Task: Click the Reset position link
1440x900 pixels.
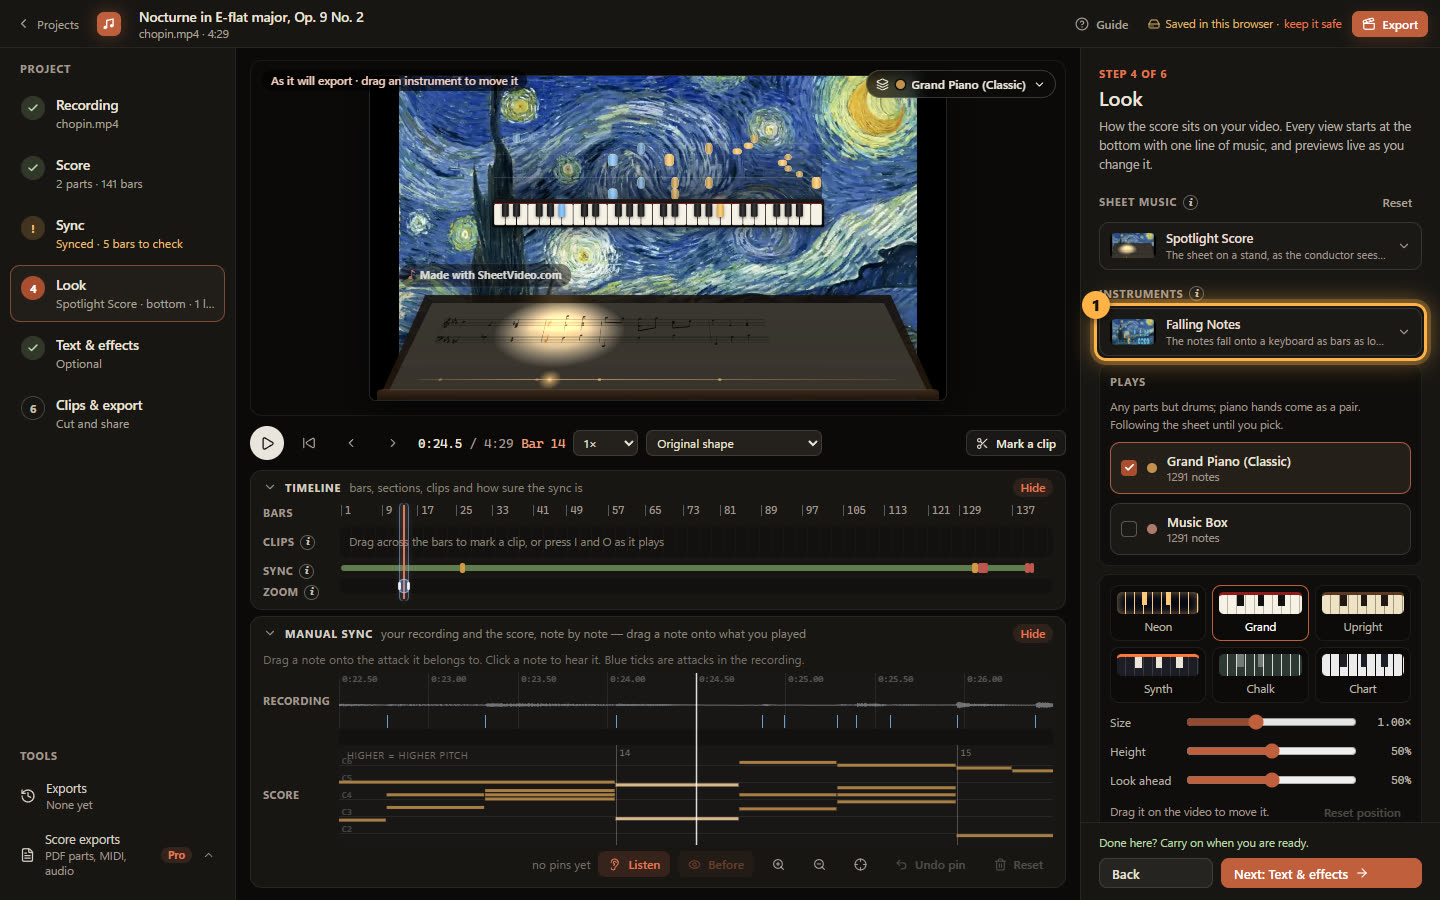Action: click(1362, 813)
